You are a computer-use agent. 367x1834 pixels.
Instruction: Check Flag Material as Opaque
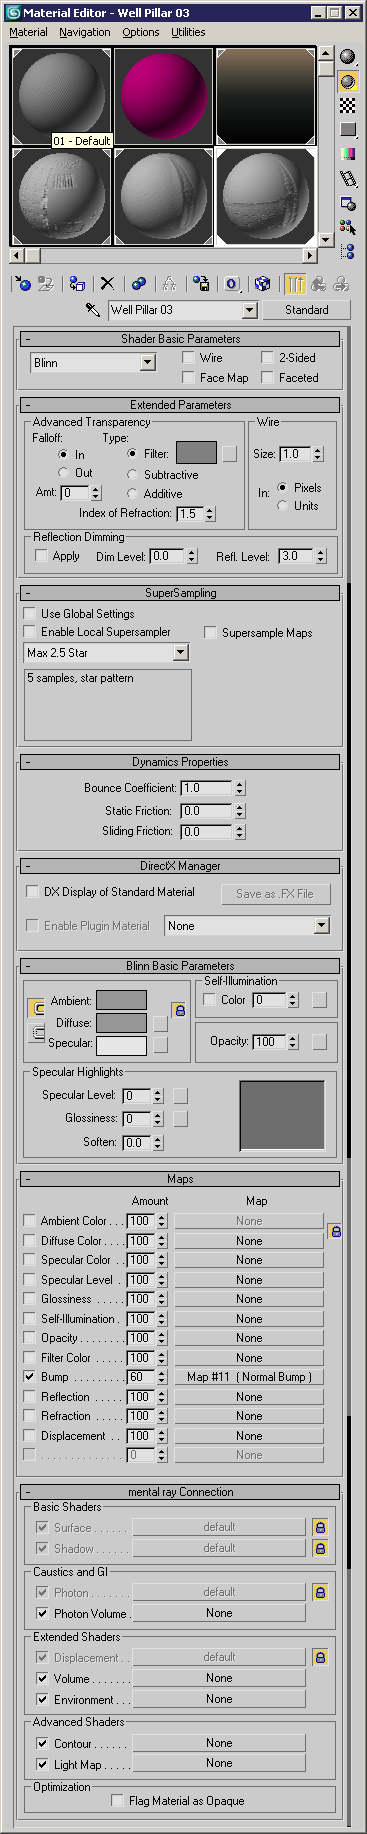(117, 1801)
